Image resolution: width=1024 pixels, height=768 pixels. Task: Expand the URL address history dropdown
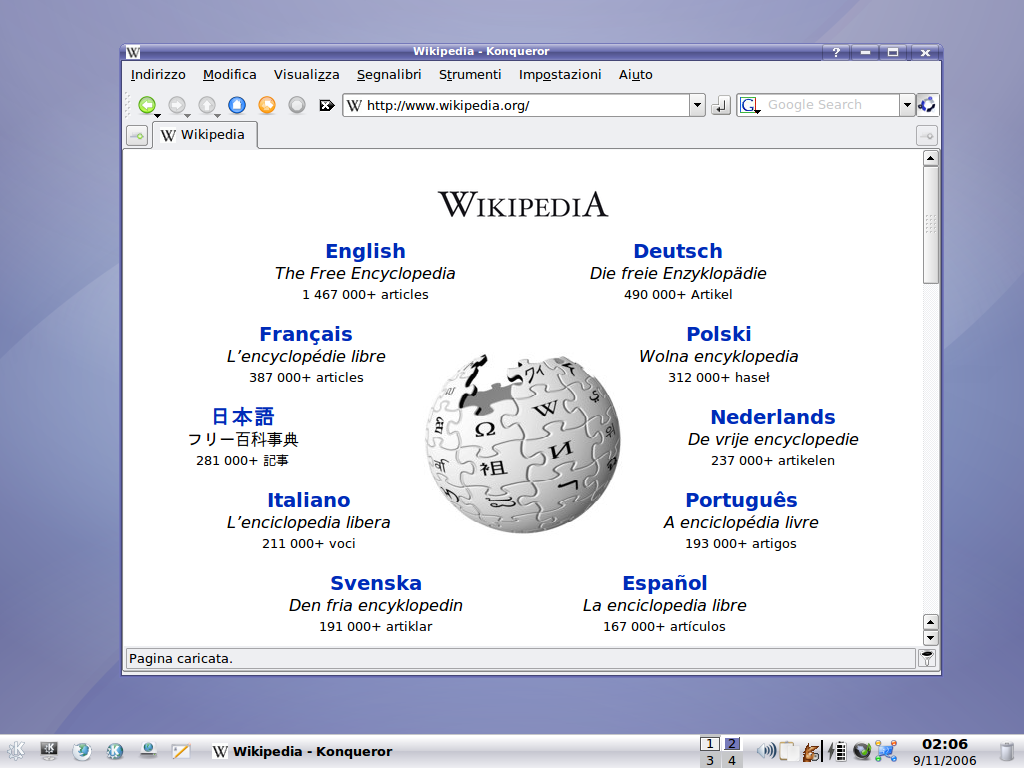click(x=697, y=105)
